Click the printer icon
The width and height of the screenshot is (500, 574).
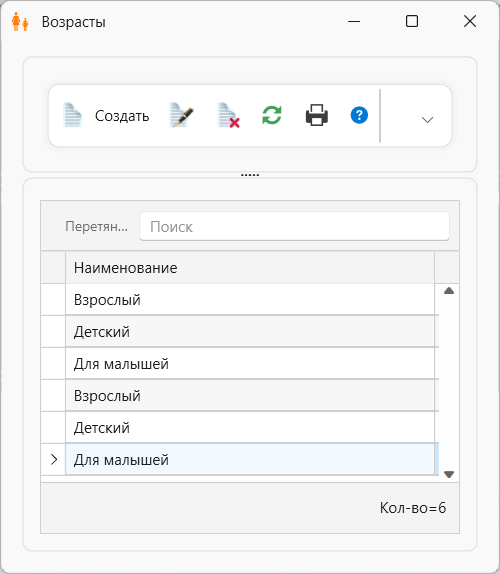tap(317, 115)
